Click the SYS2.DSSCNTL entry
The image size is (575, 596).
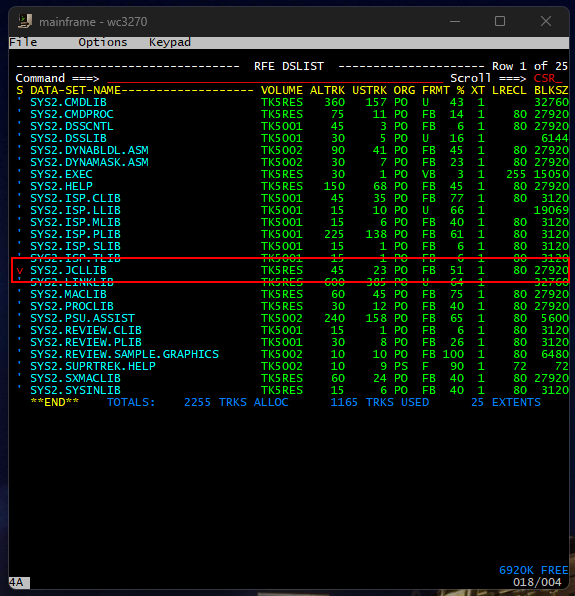point(72,126)
